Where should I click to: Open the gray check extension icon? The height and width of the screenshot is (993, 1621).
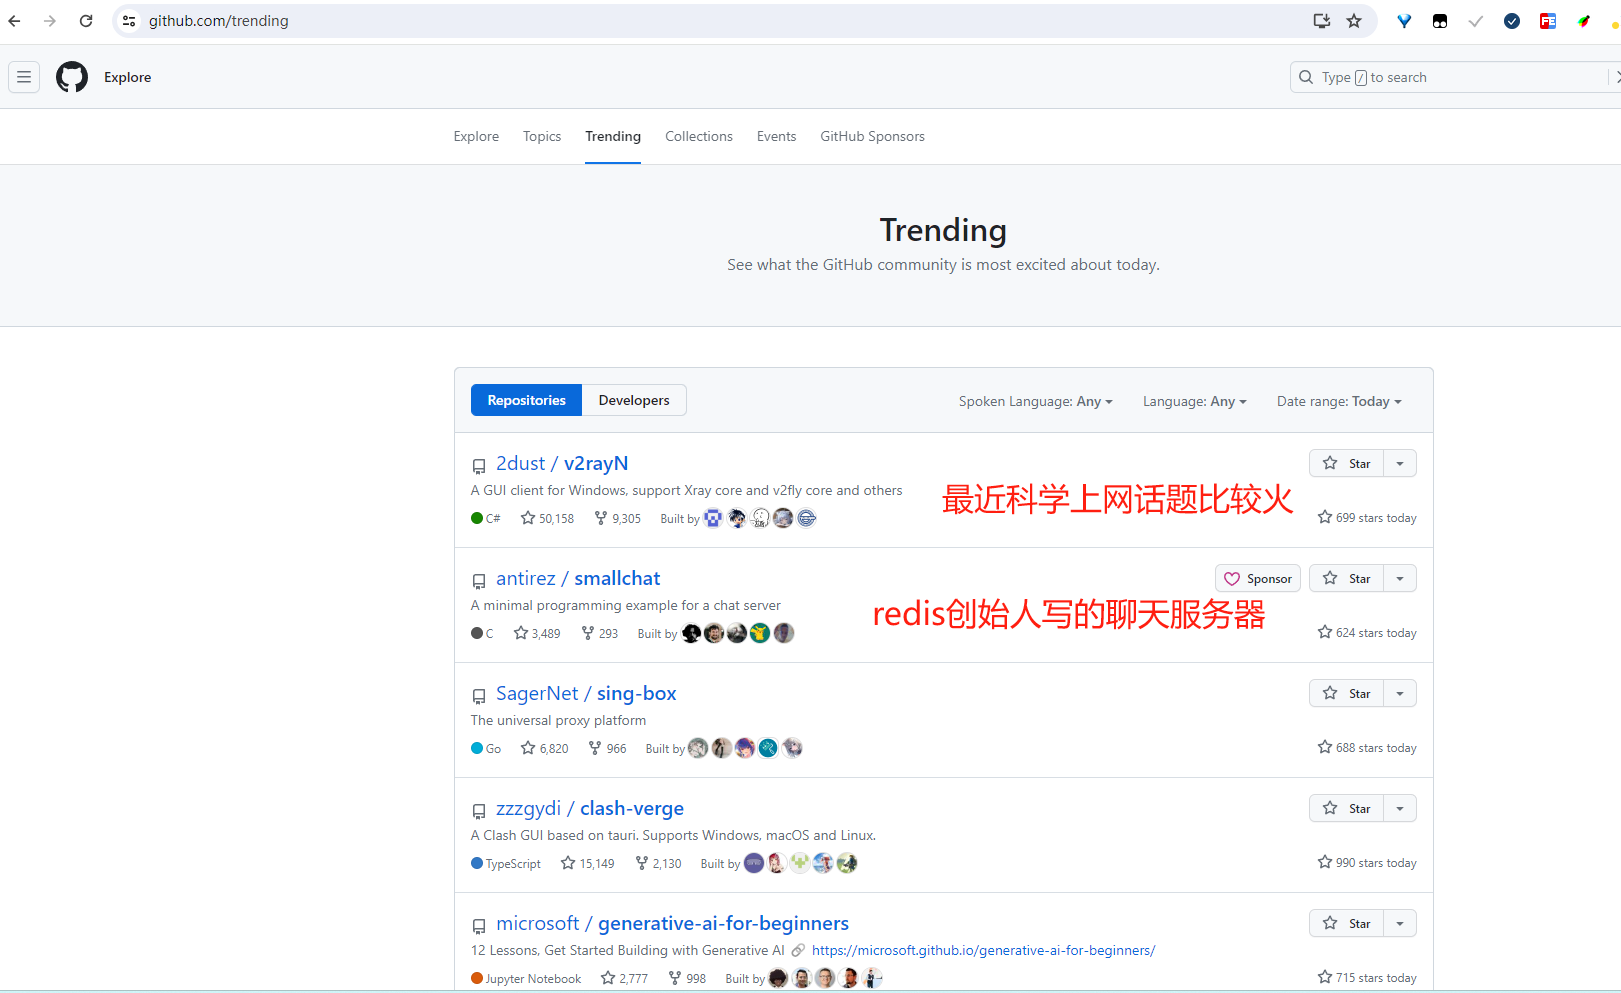[1476, 21]
